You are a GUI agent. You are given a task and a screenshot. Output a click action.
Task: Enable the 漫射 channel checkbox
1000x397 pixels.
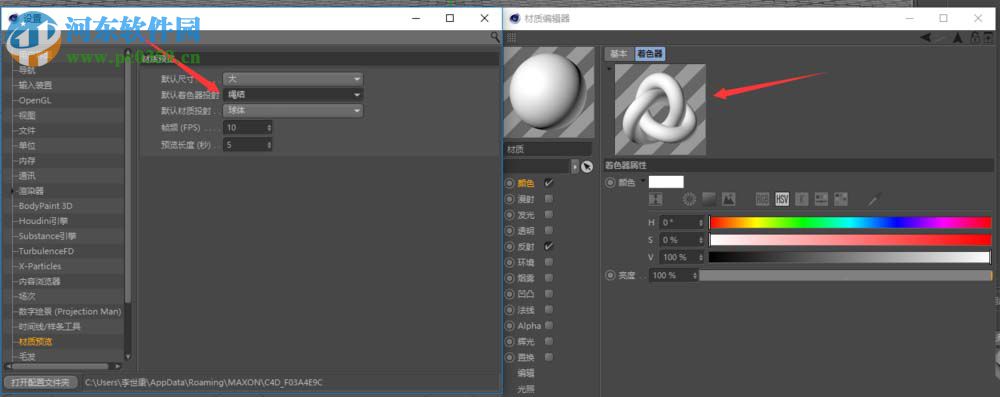click(x=548, y=198)
